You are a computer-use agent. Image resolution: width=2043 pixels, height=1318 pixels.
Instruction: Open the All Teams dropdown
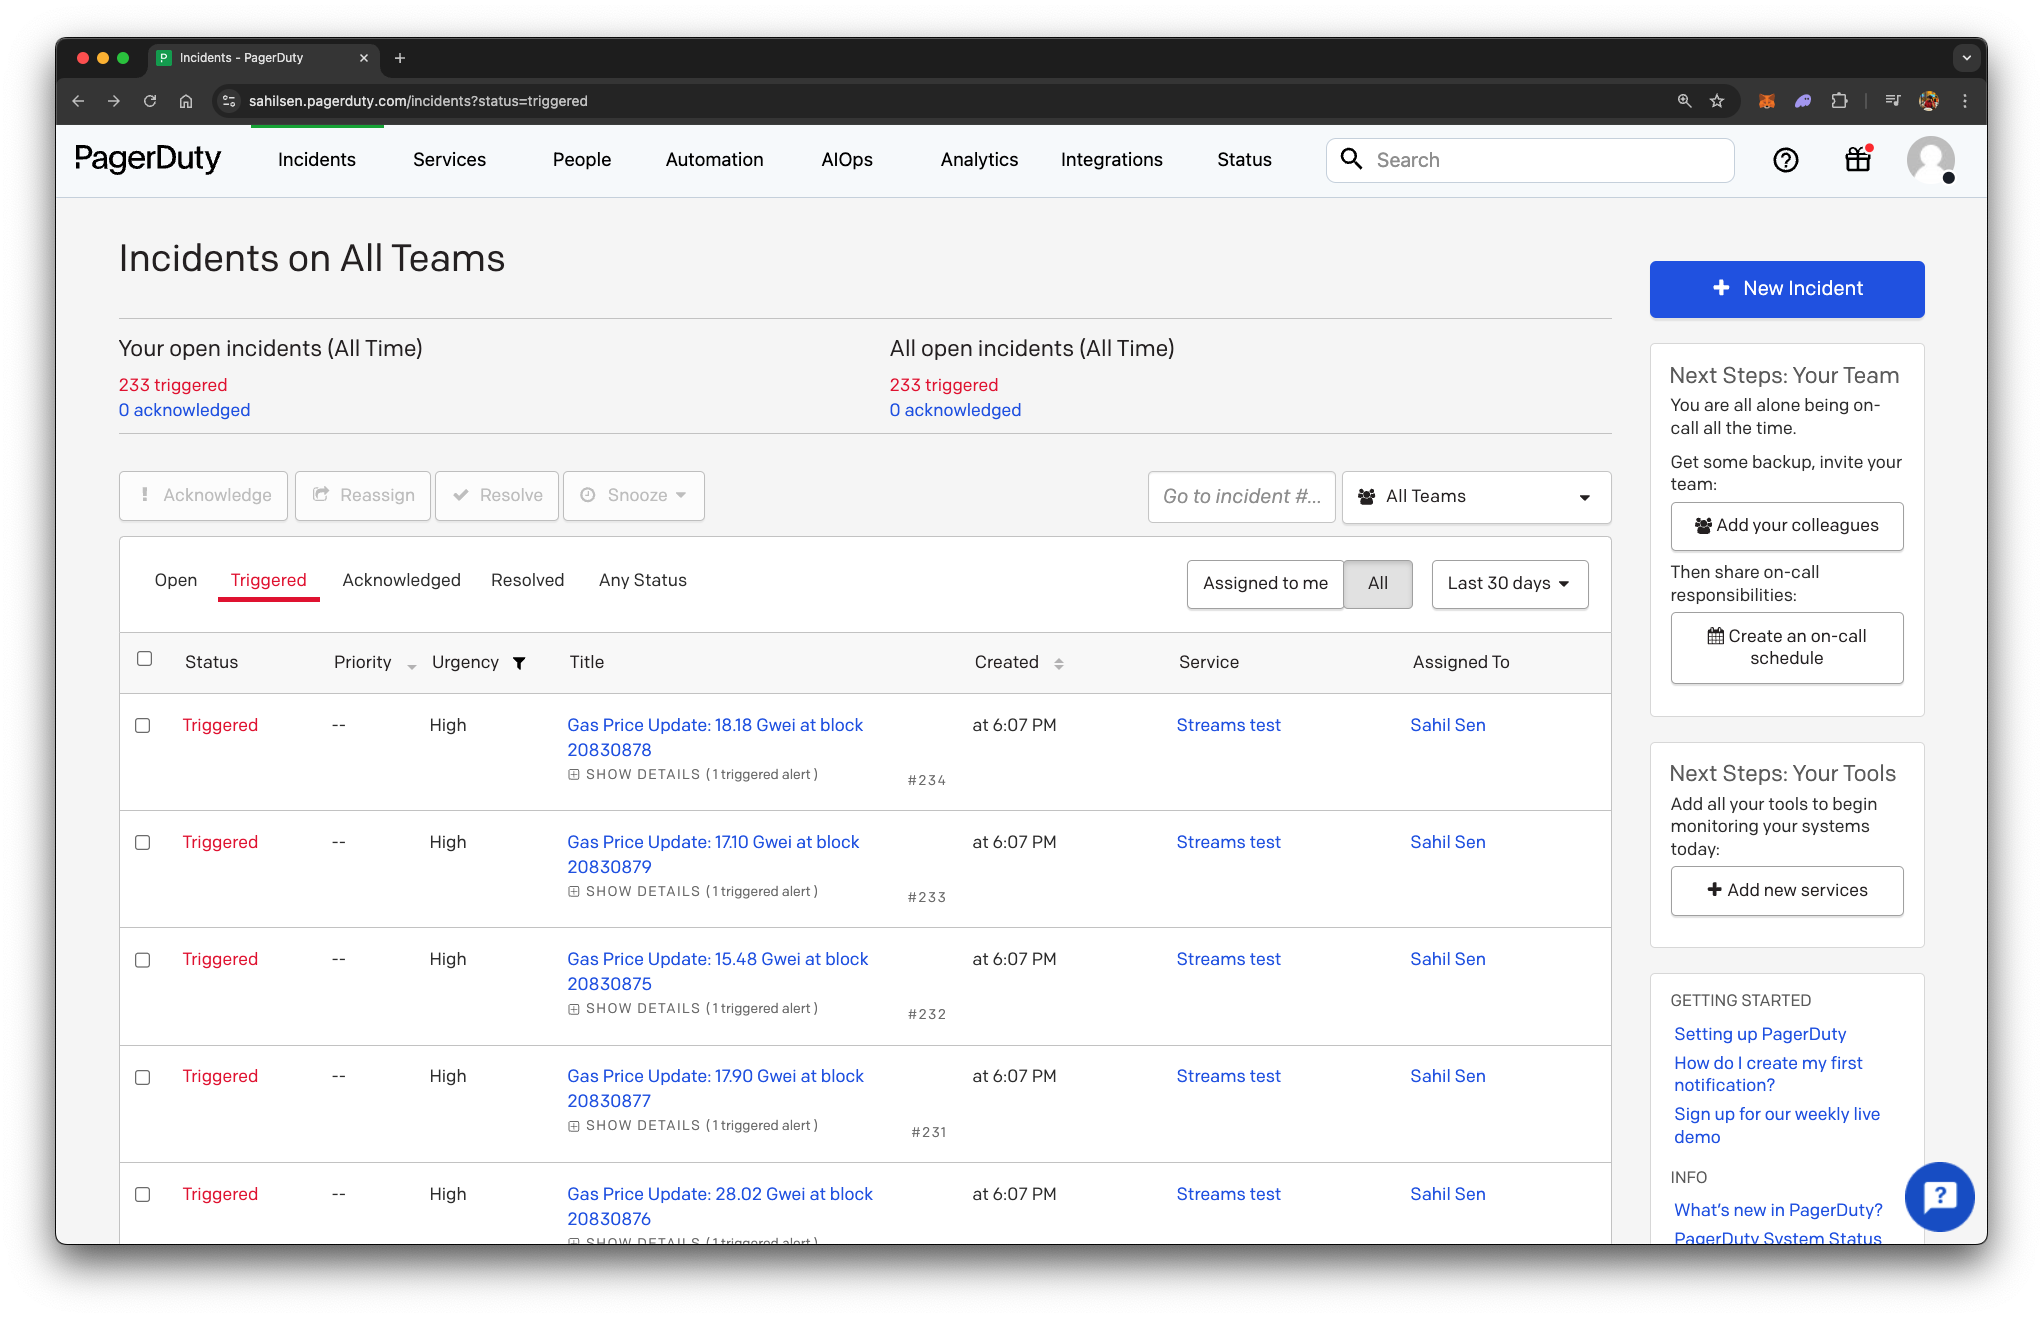[x=1476, y=497]
